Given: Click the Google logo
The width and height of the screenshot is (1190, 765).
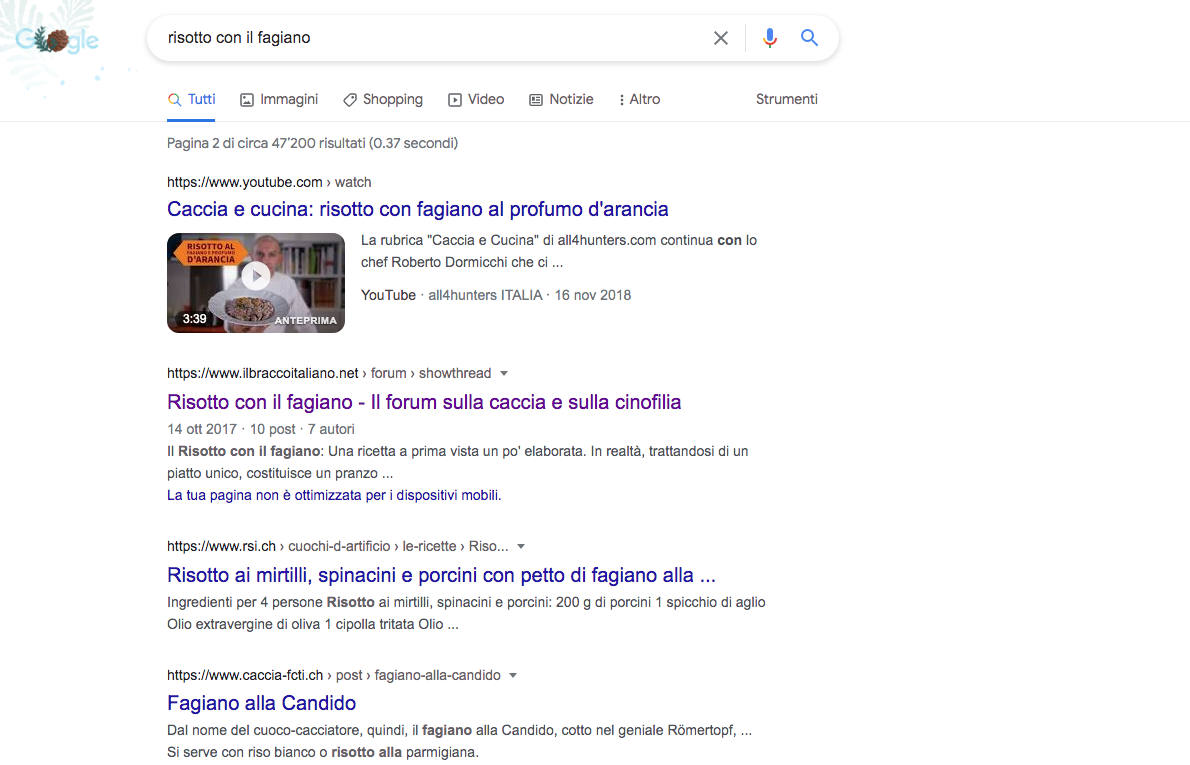Looking at the screenshot, I should pyautogui.click(x=57, y=39).
